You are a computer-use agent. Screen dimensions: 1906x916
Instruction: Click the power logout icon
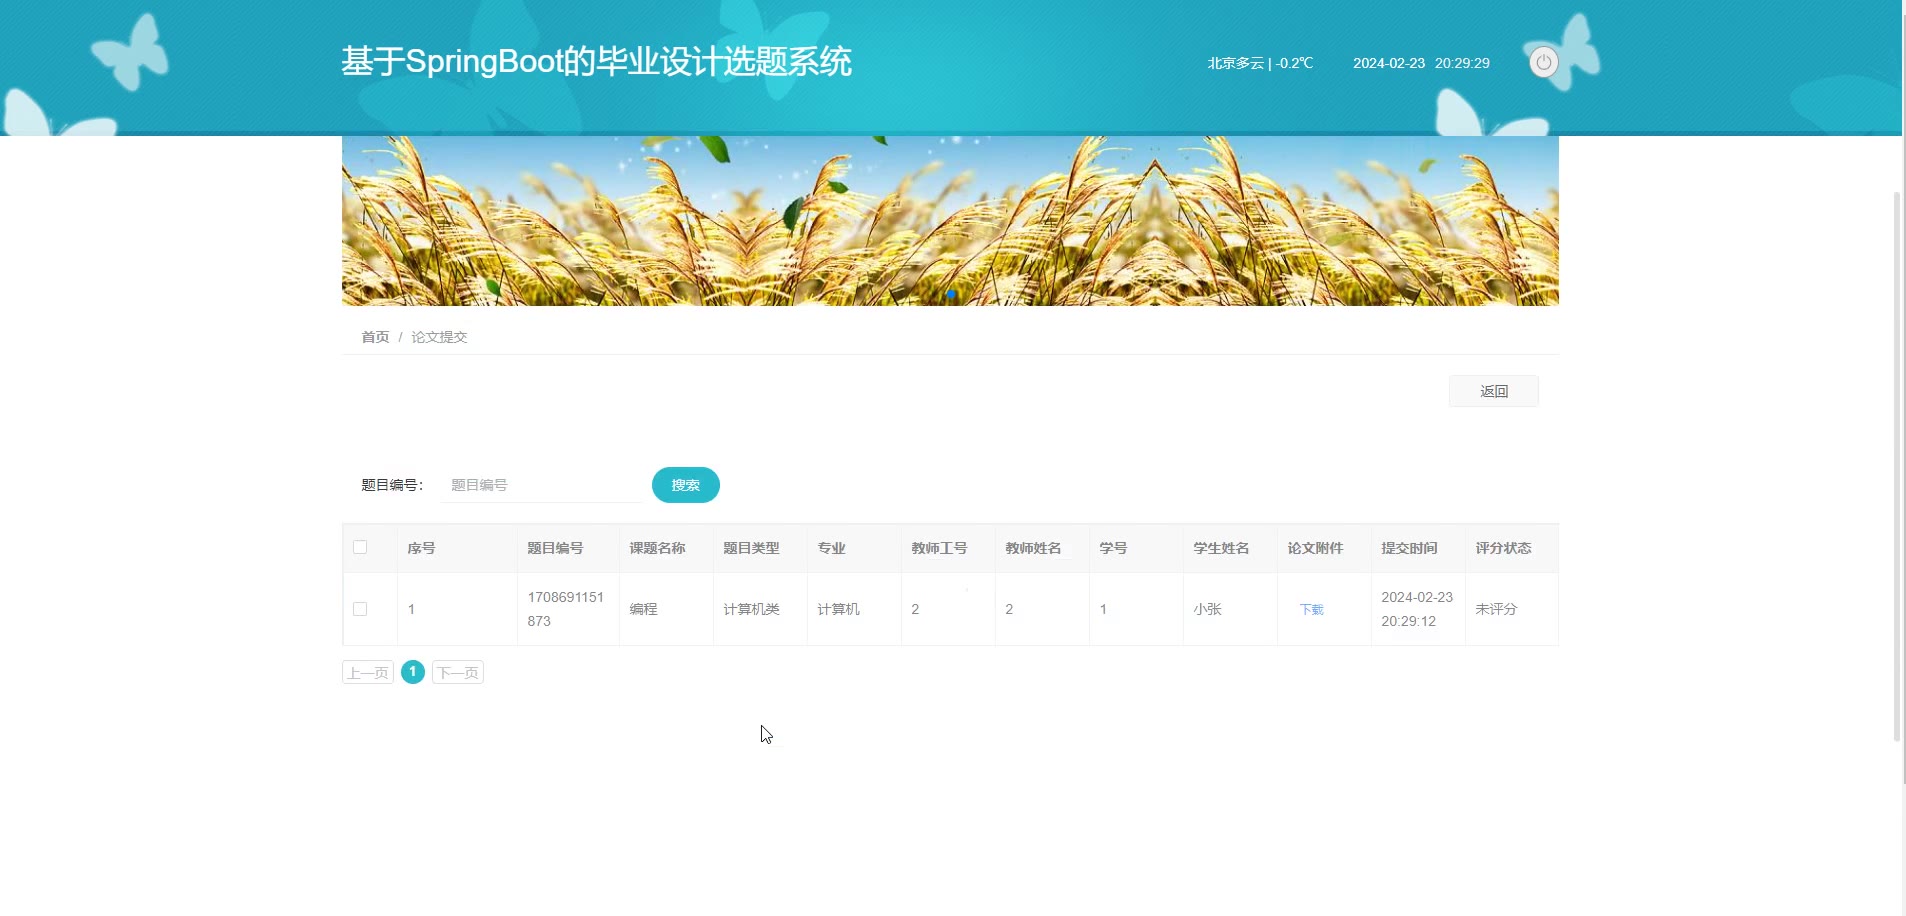click(1543, 62)
